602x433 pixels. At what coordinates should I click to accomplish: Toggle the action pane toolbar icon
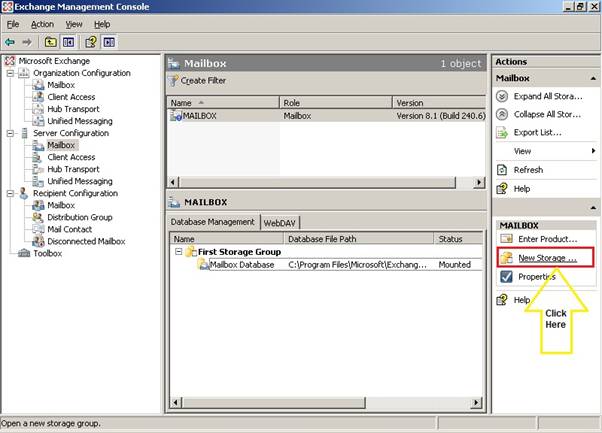pyautogui.click(x=109, y=41)
